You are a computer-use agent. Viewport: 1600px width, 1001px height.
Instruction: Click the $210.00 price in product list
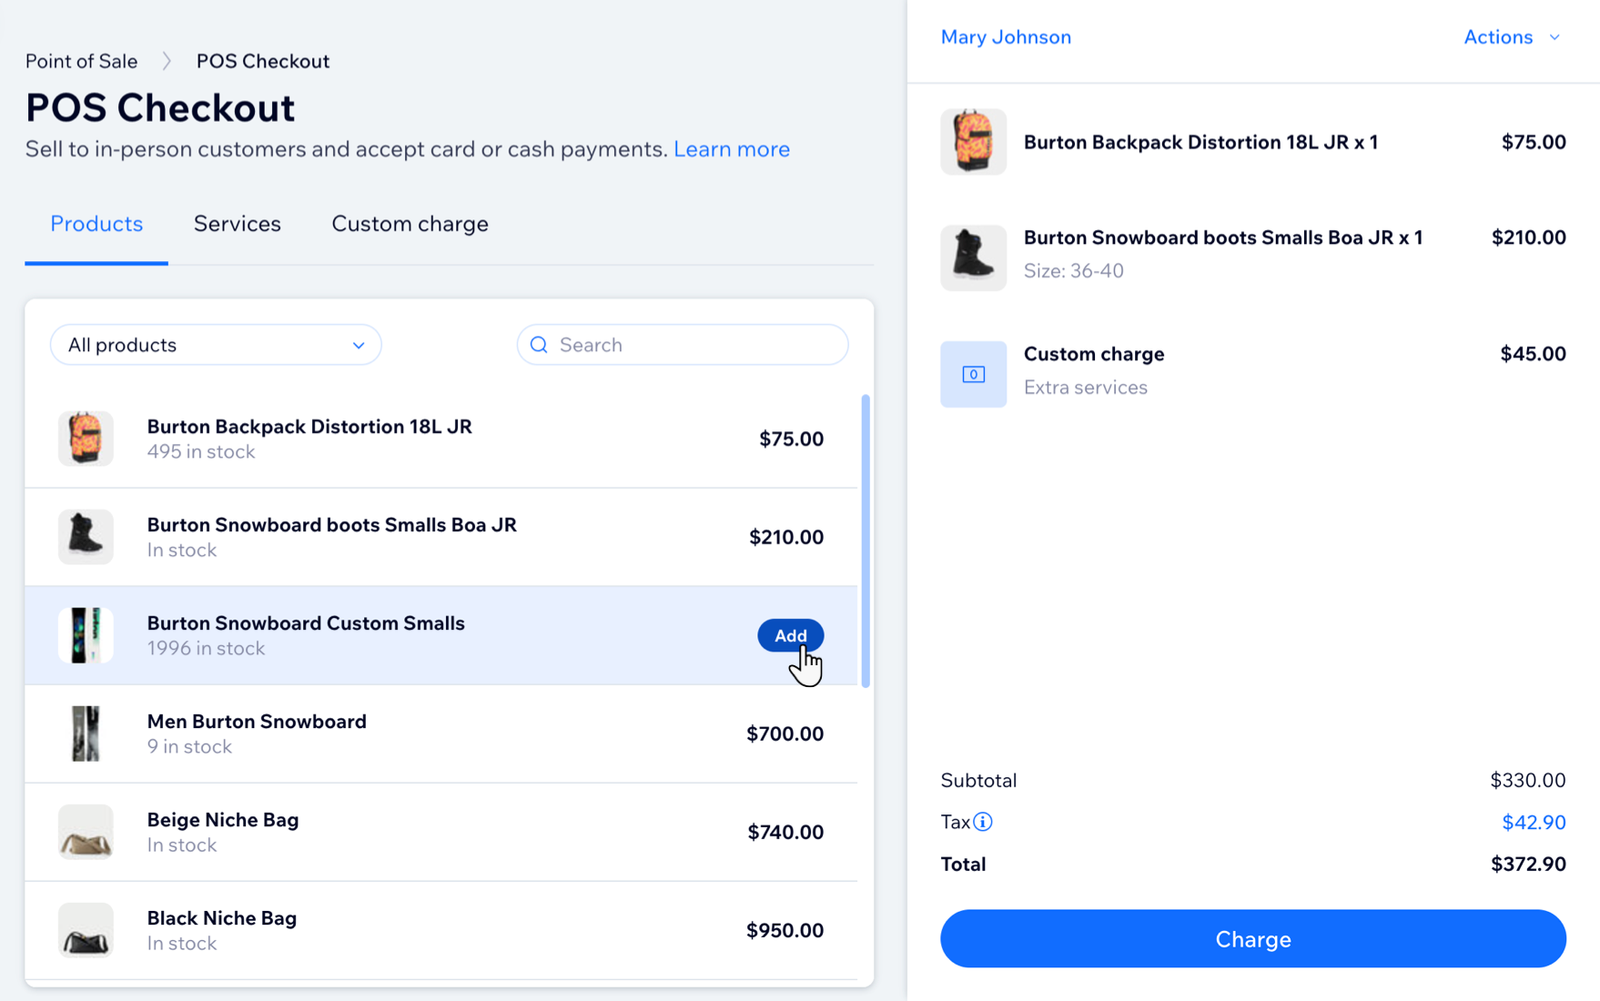(786, 537)
